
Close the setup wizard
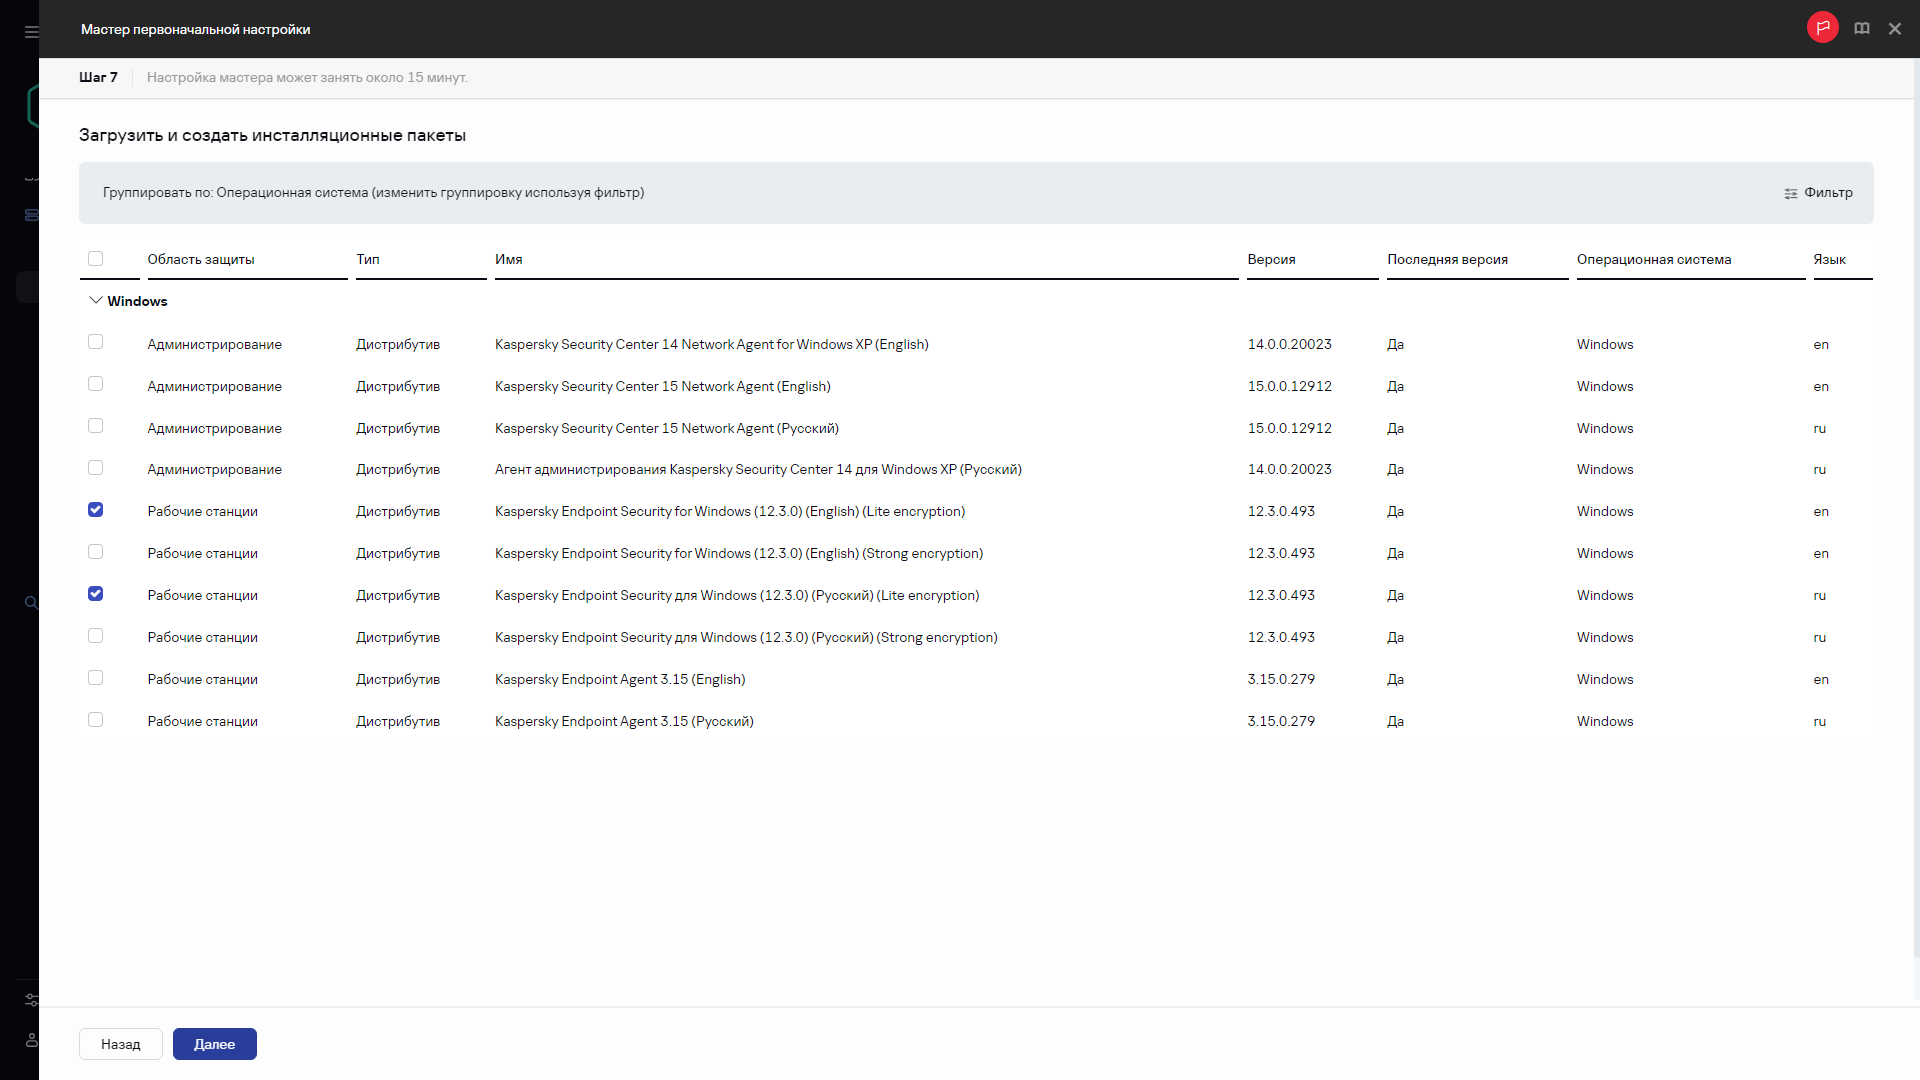1894,29
